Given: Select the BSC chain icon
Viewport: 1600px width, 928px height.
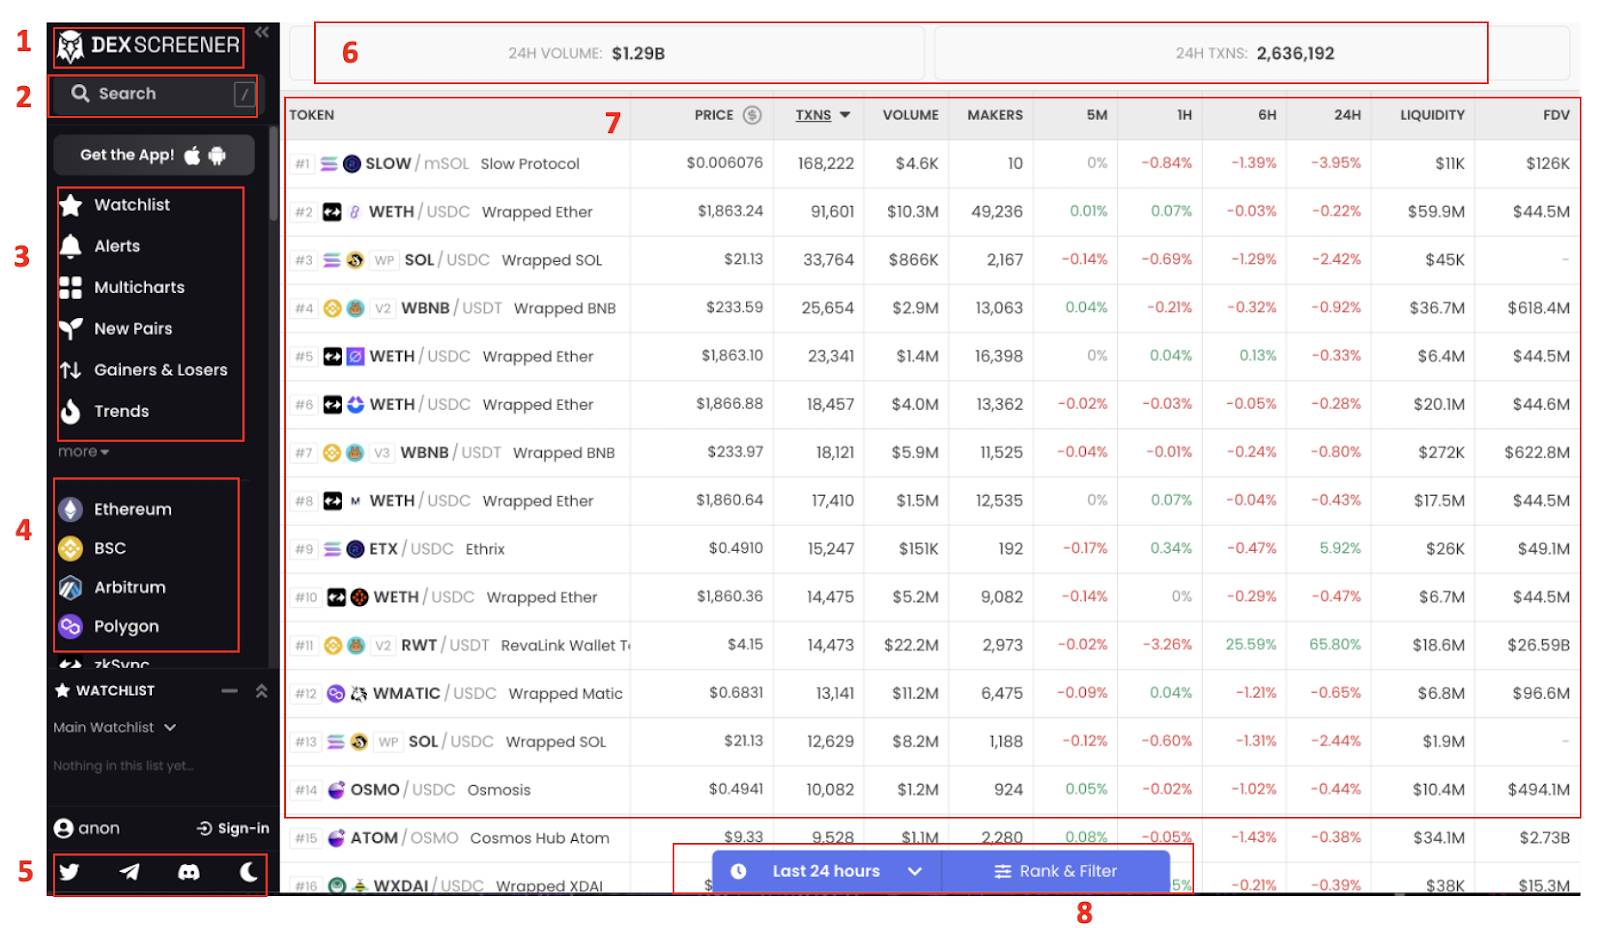Looking at the screenshot, I should (x=70, y=548).
